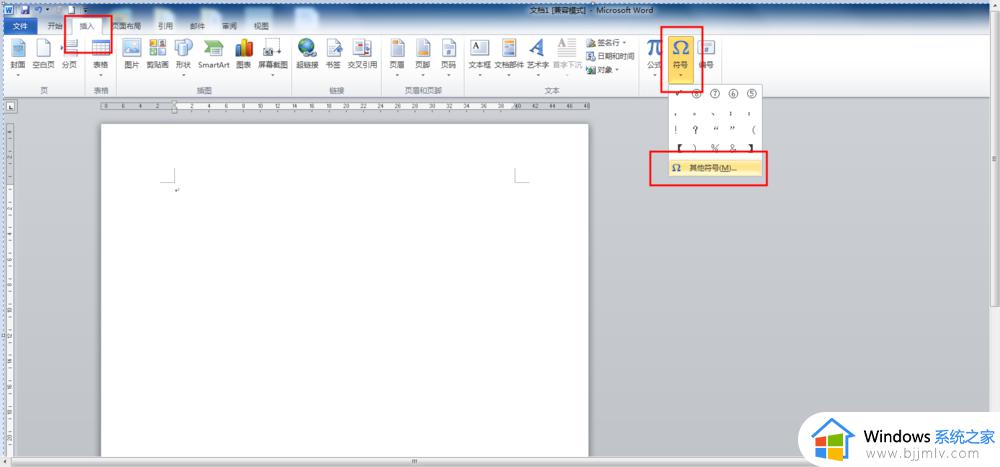Insert the ampersand & symbol

(x=733, y=148)
